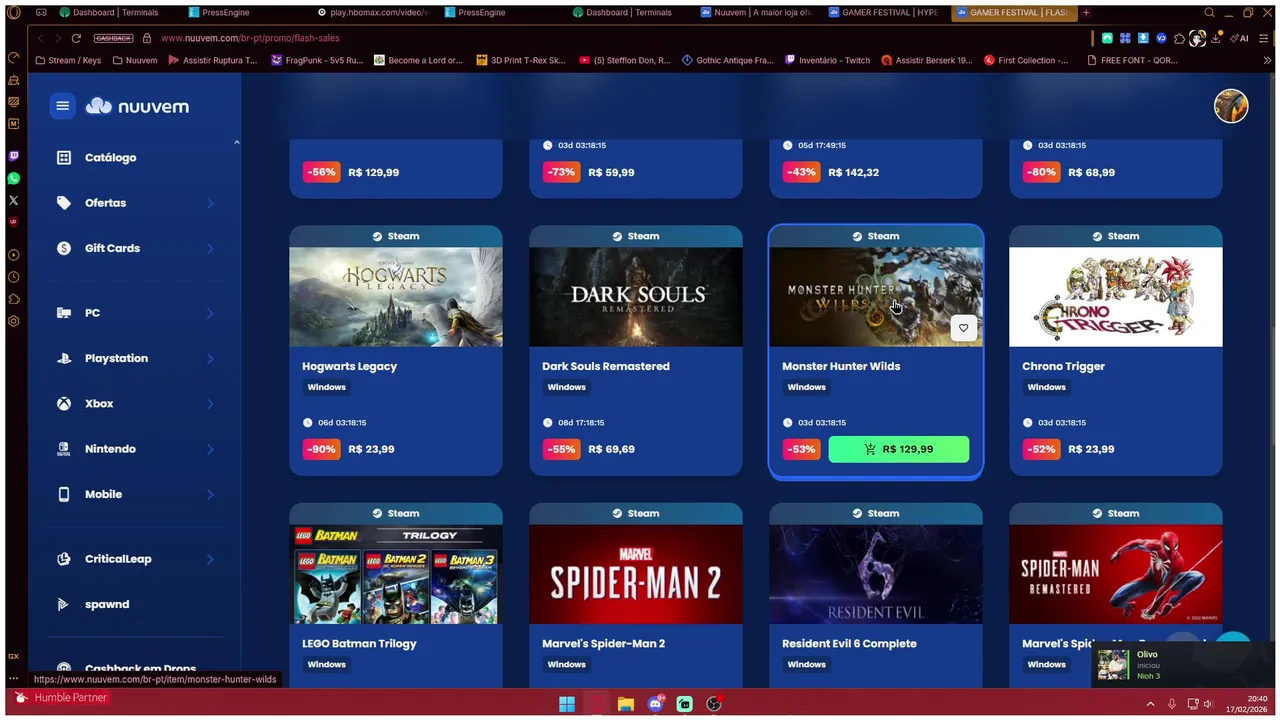Click the Ofertas tag icon
This screenshot has height=720, width=1280.
pyautogui.click(x=64, y=203)
